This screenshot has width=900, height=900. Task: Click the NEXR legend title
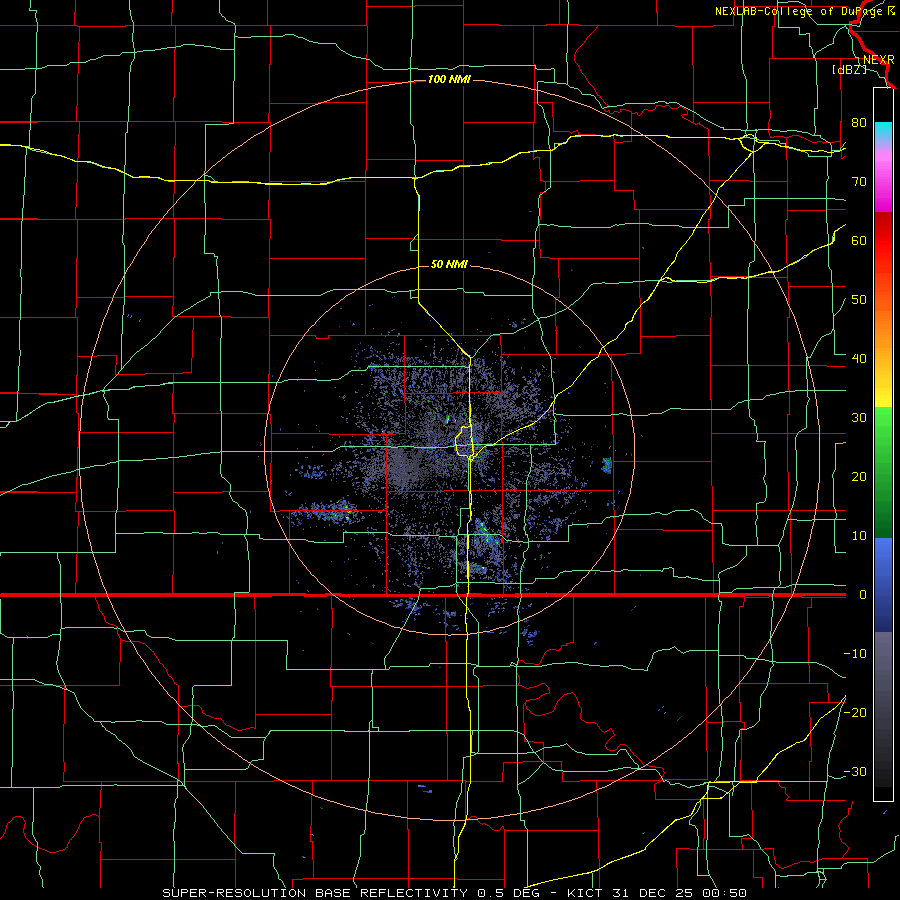[x=879, y=59]
